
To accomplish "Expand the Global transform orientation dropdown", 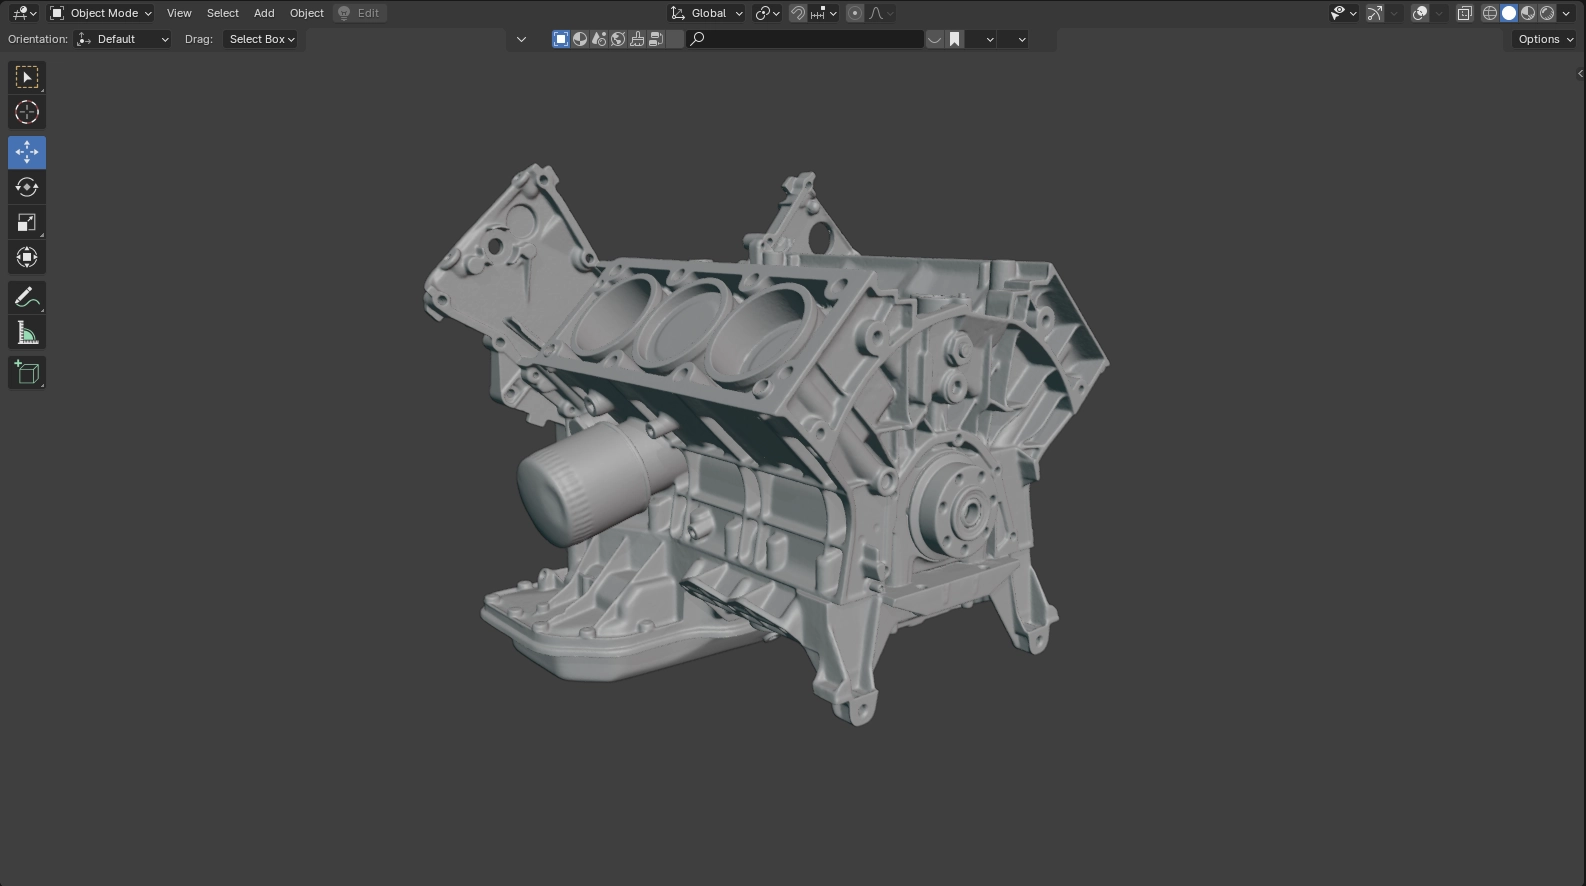I will click(x=707, y=13).
